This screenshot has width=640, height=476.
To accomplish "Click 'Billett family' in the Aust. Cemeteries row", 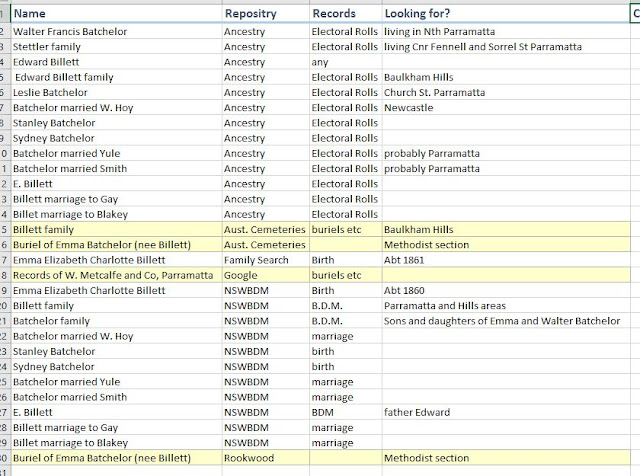I will [116, 229].
